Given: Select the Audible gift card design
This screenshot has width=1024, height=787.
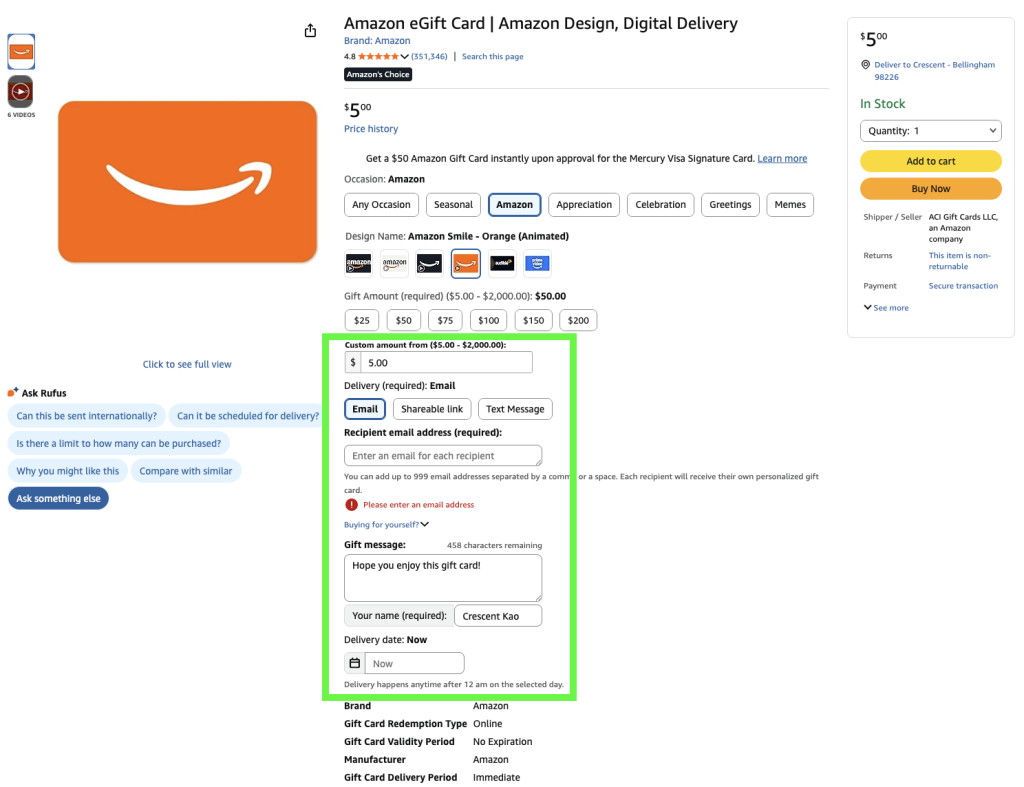Looking at the screenshot, I should pos(501,263).
